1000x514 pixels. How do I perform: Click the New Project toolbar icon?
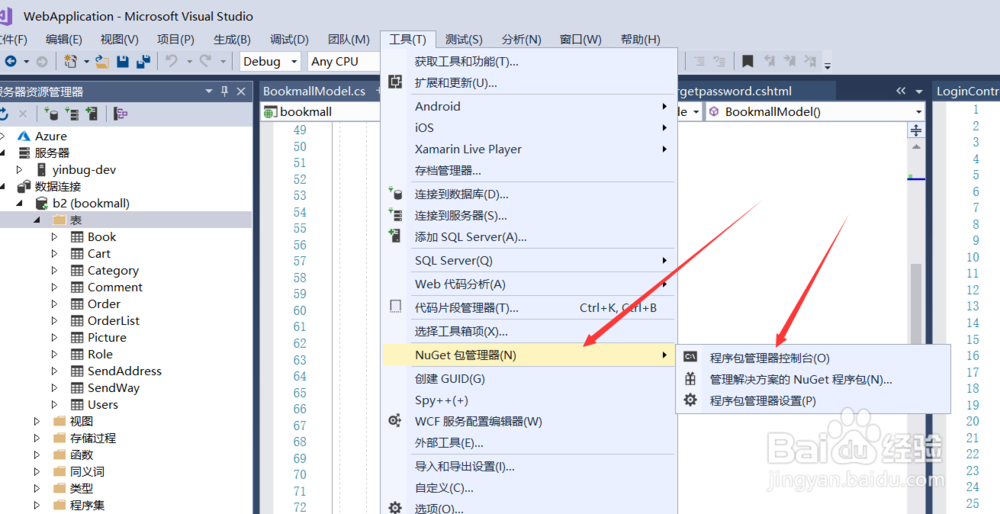coord(70,61)
